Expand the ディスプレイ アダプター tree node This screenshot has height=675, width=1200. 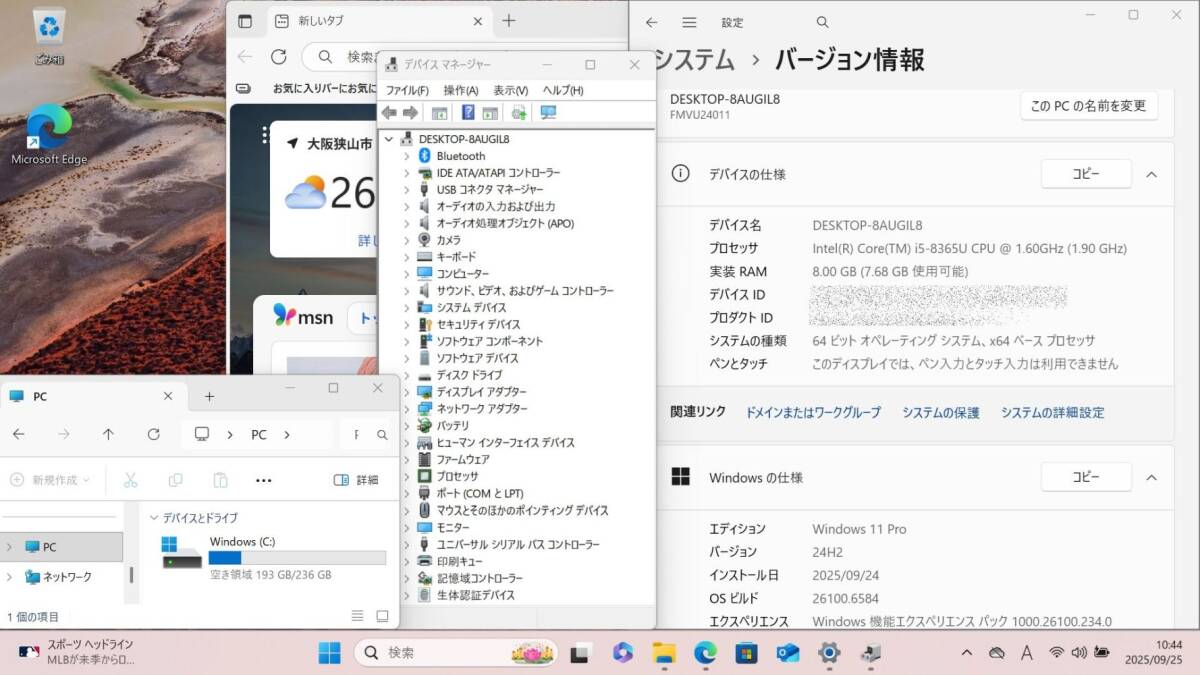pyautogui.click(x=406, y=392)
